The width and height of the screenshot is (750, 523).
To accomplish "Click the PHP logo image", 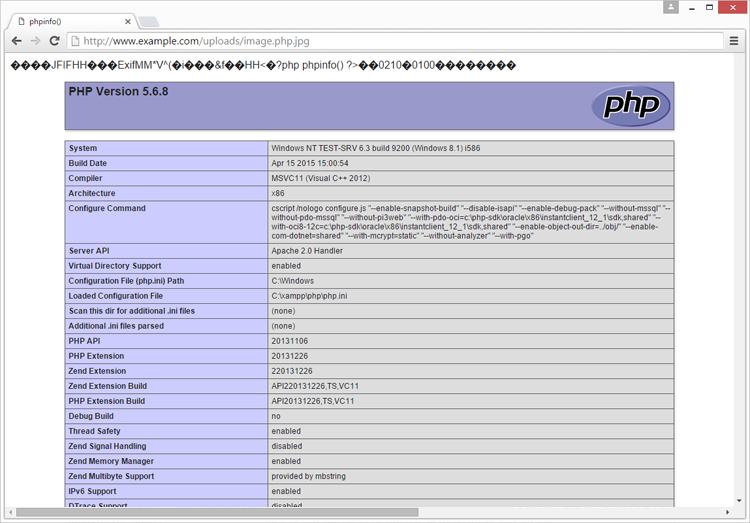I will pos(630,106).
